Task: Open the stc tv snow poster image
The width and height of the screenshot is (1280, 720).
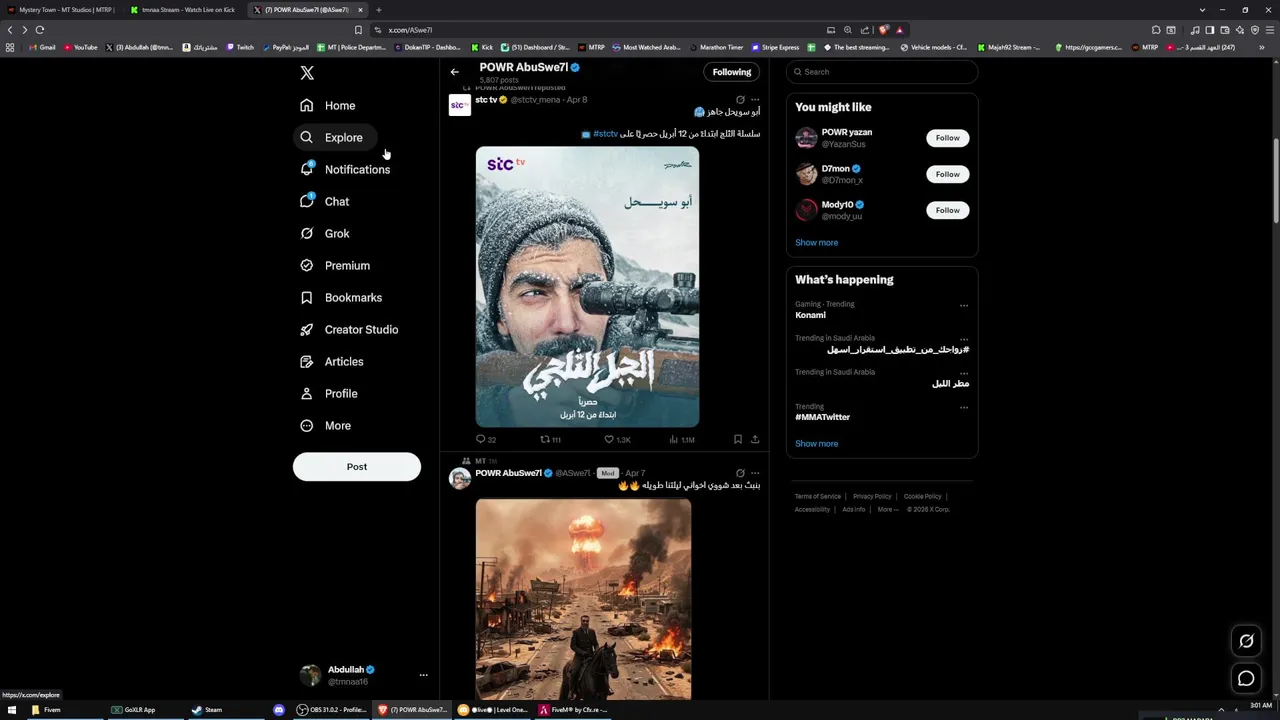Action: click(587, 287)
